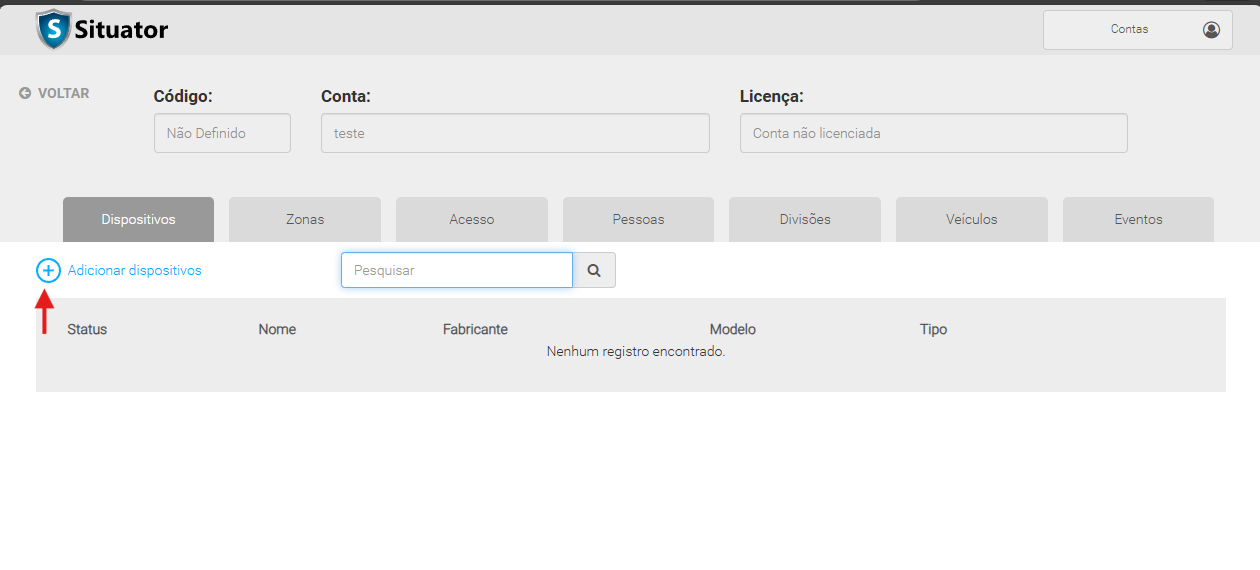Sort by the Nome column header
Screen dimensions: 1260x570
(x=277, y=329)
